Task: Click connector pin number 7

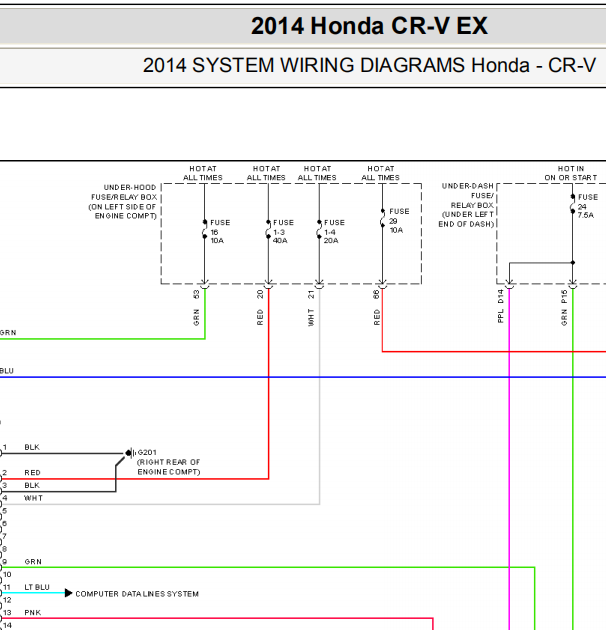Action: (4, 536)
